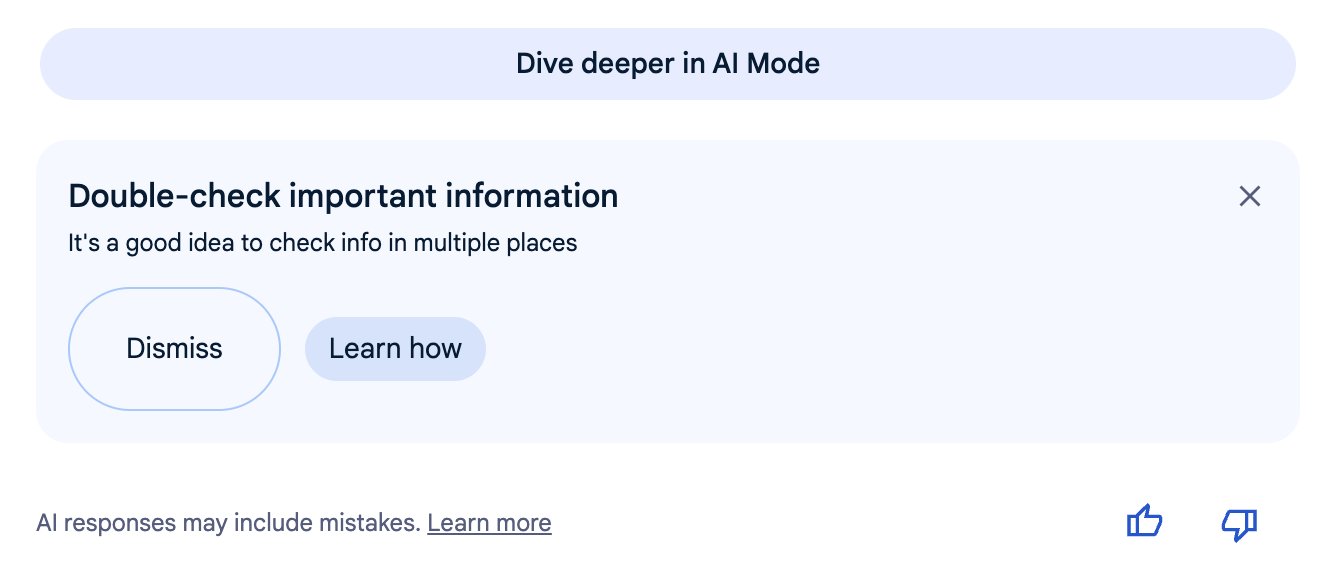
Task: Give negative feedback with the dislike icon
Action: 1239,523
